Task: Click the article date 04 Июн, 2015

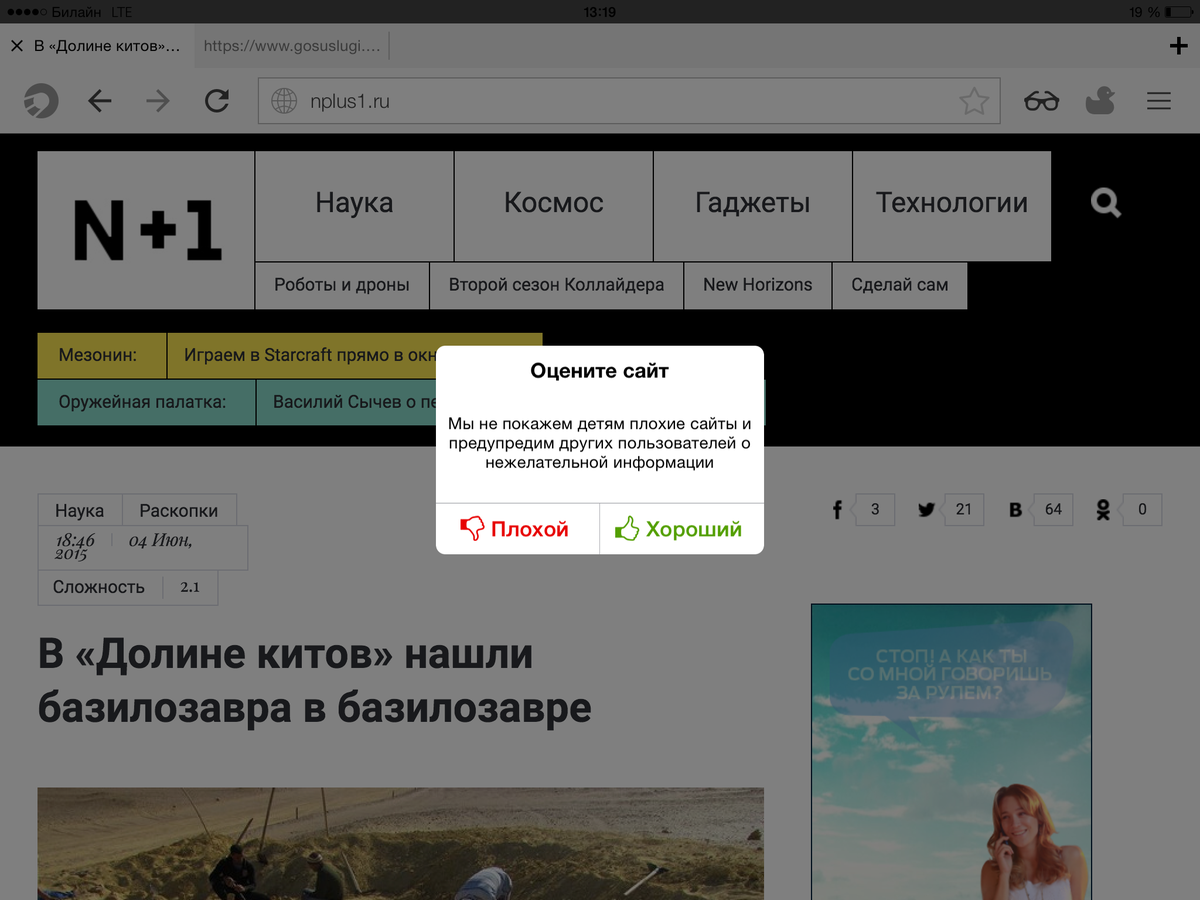Action: tap(142, 547)
